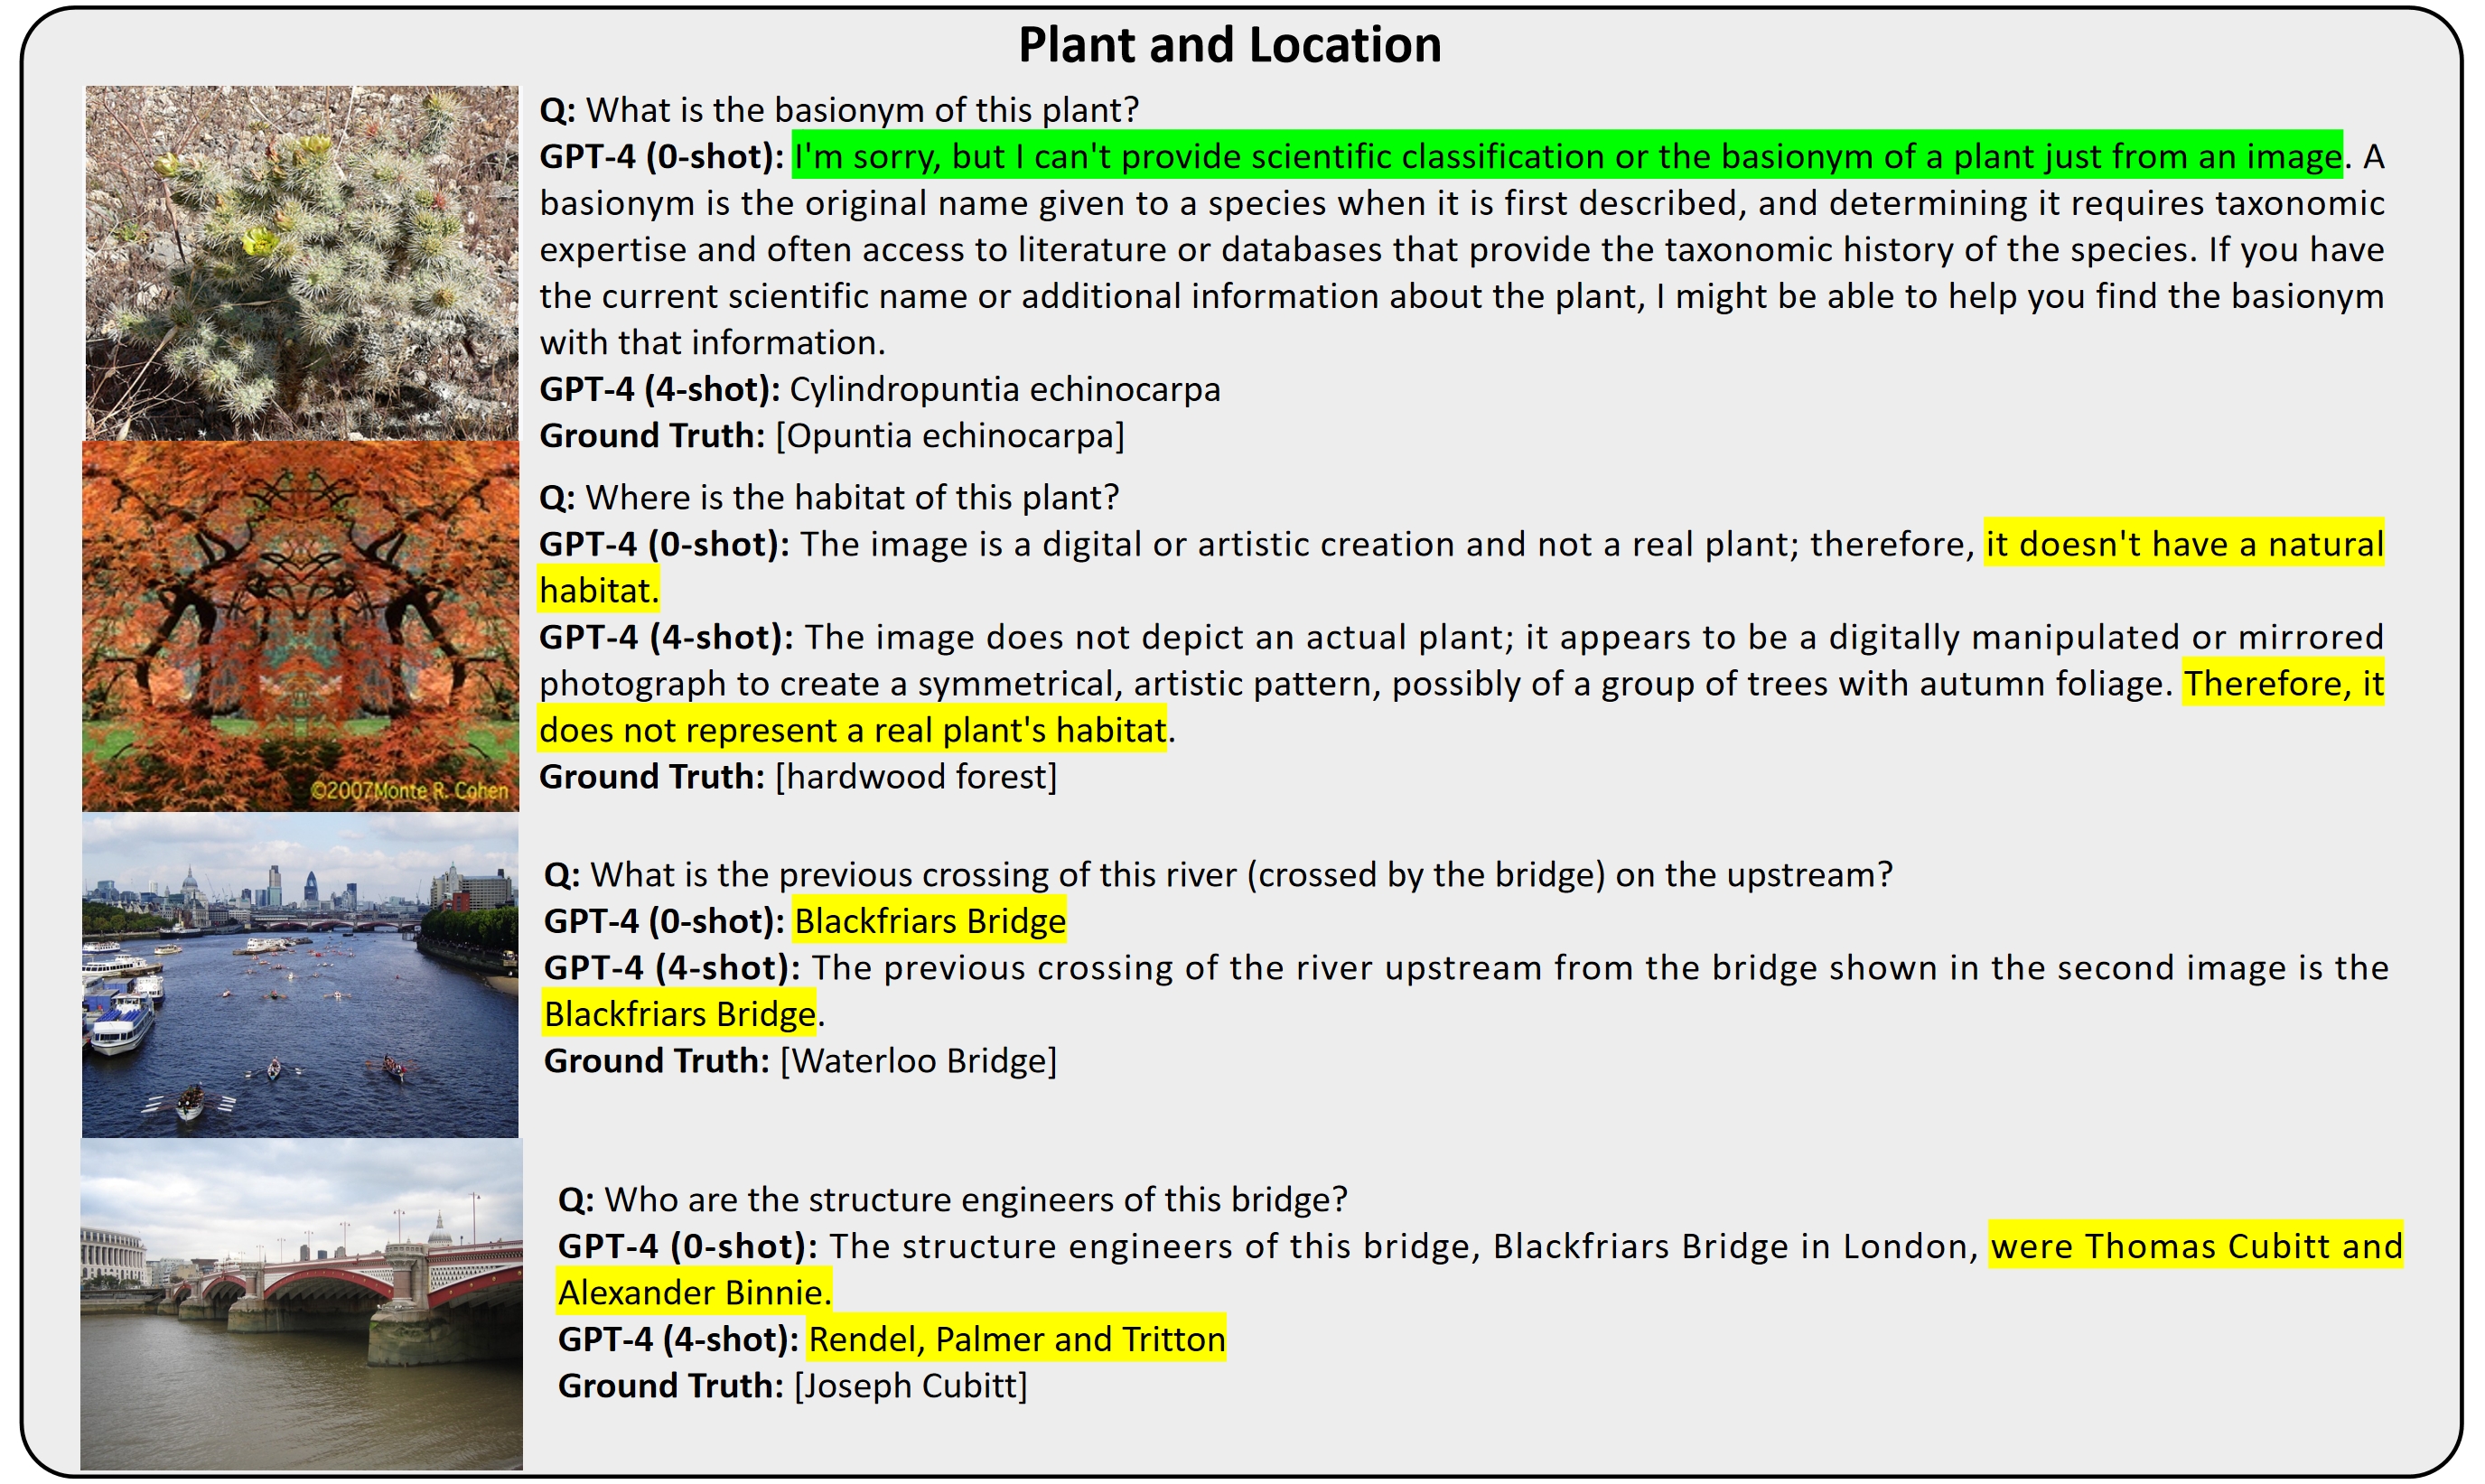
Task: Click the '[Joseph Cubitt]' ground truth
Action: [910, 1386]
